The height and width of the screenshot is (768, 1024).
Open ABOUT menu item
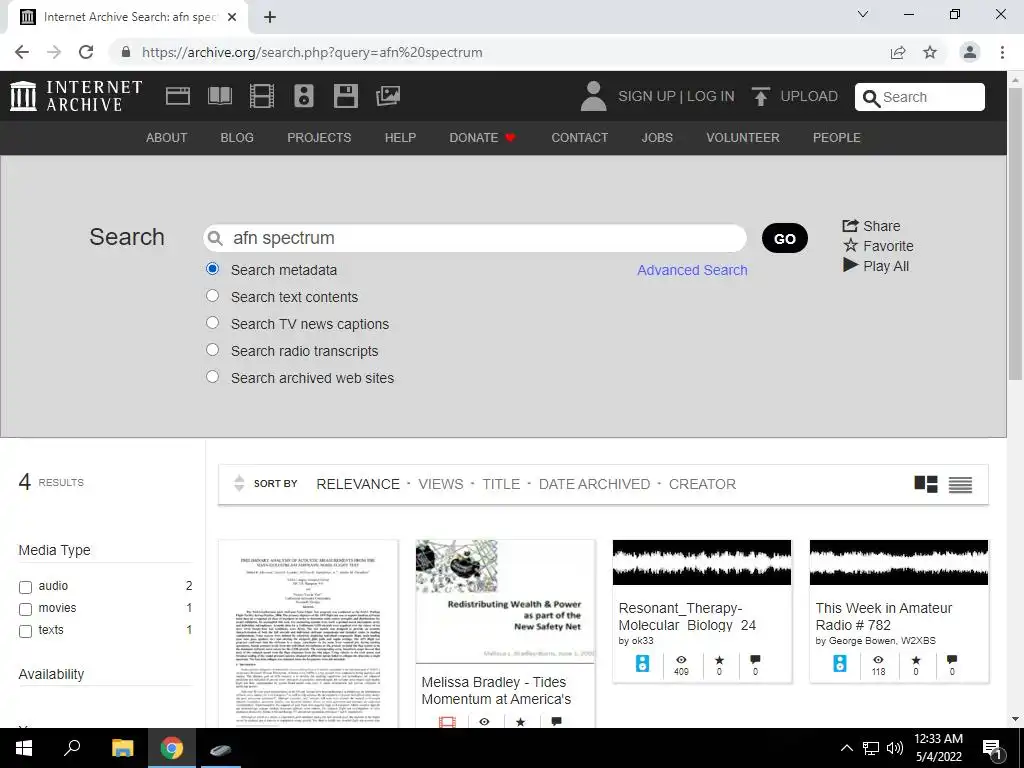coord(167,138)
